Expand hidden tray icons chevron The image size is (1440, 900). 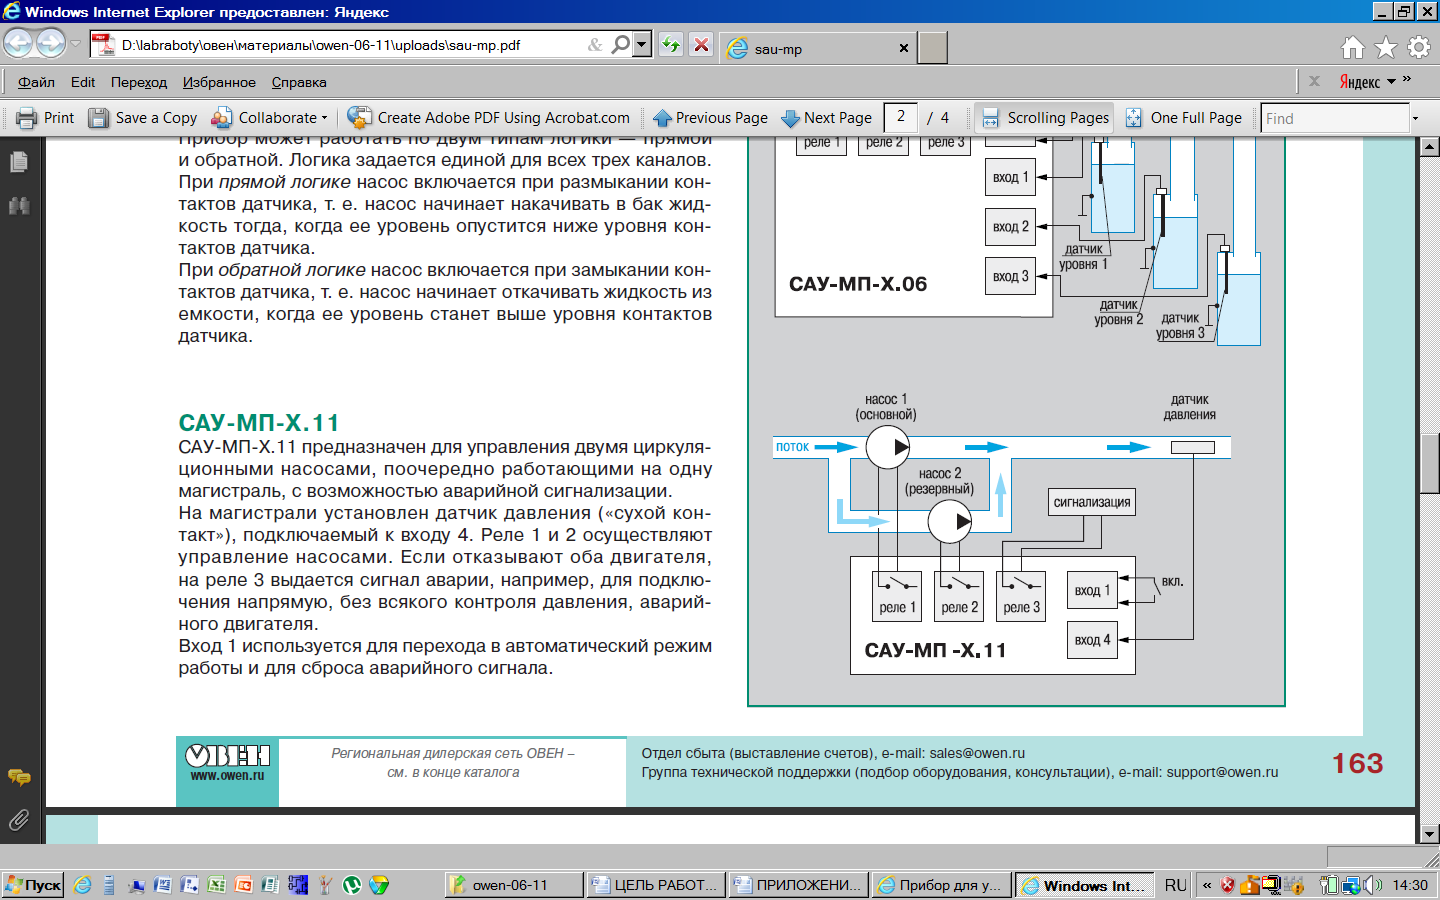pyautogui.click(x=1207, y=885)
